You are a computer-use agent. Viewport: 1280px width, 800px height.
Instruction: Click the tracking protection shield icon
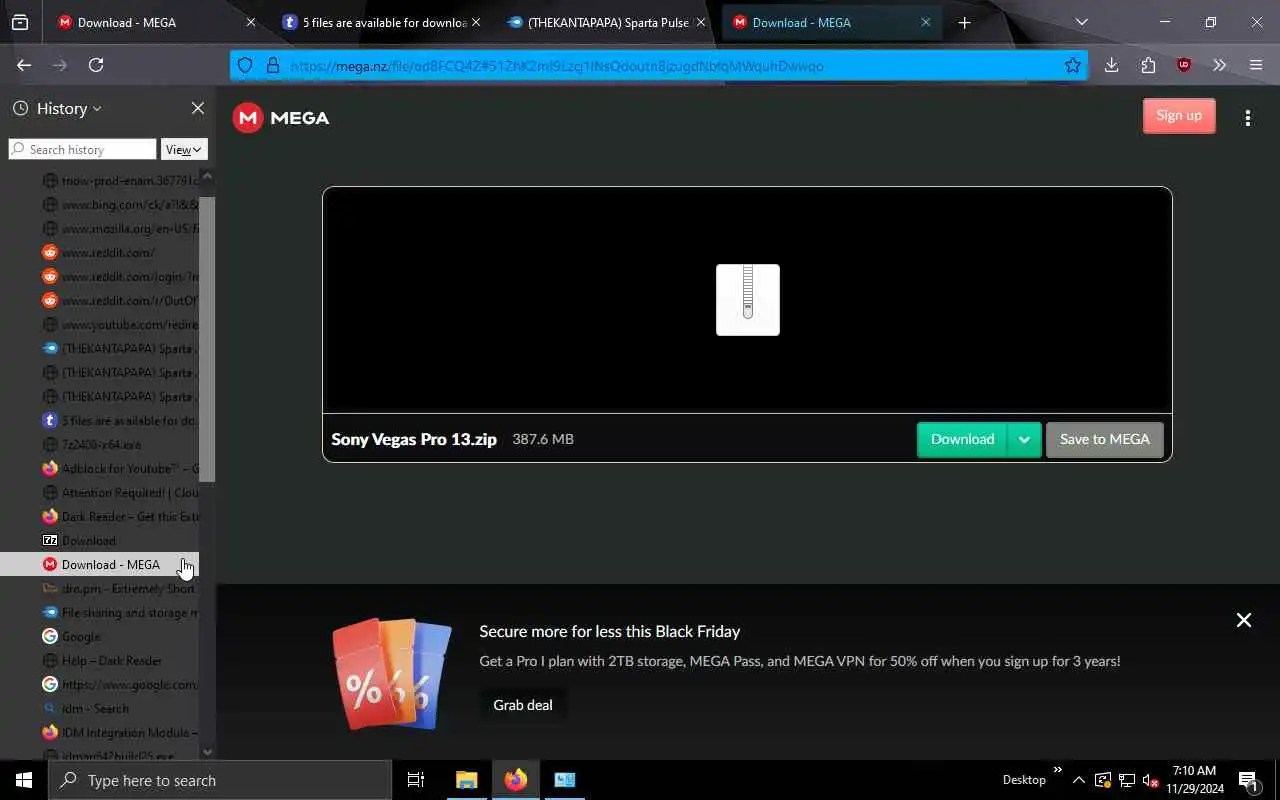tap(245, 65)
